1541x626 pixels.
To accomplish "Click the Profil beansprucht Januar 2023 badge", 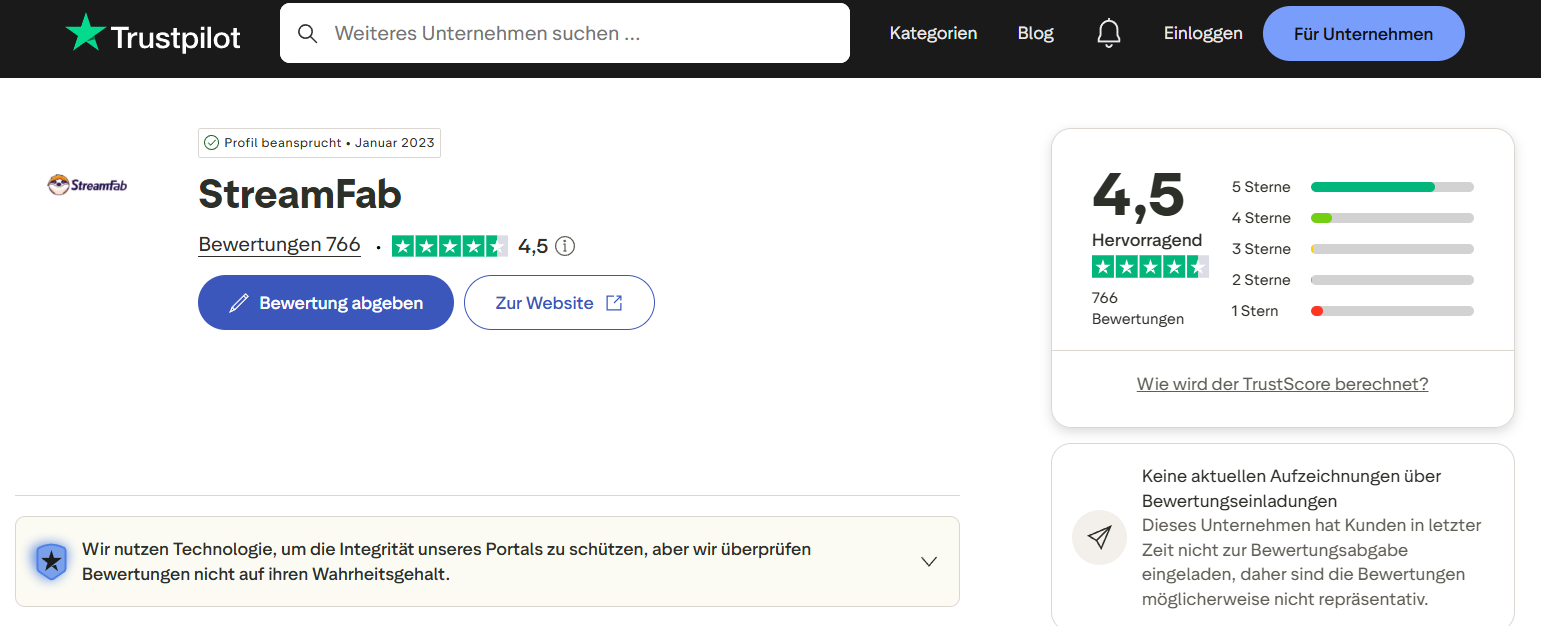I will point(319,143).
